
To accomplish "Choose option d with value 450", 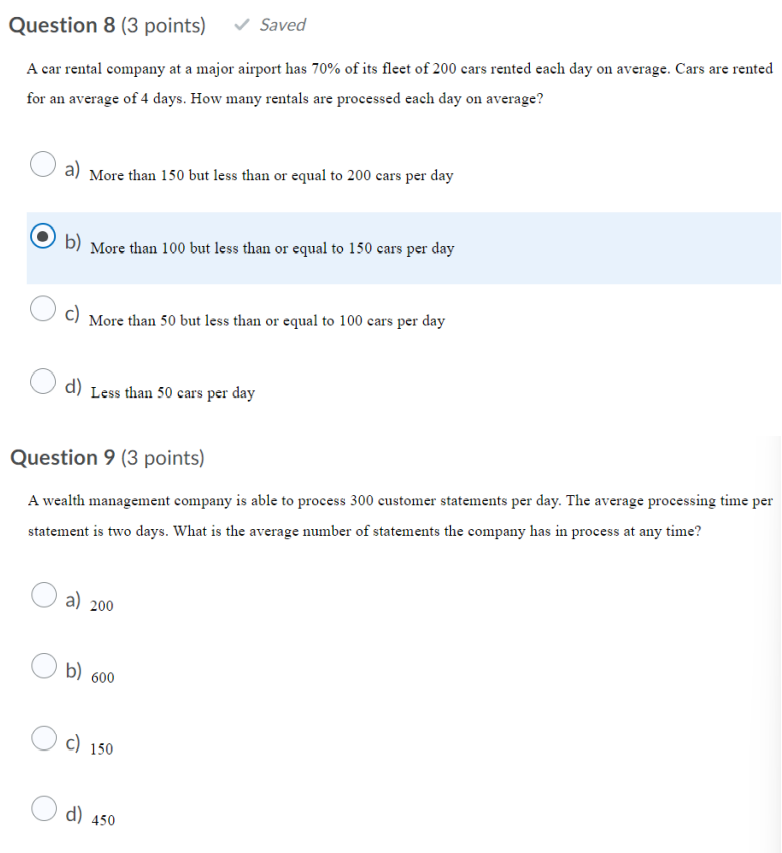I will pyautogui.click(x=44, y=808).
